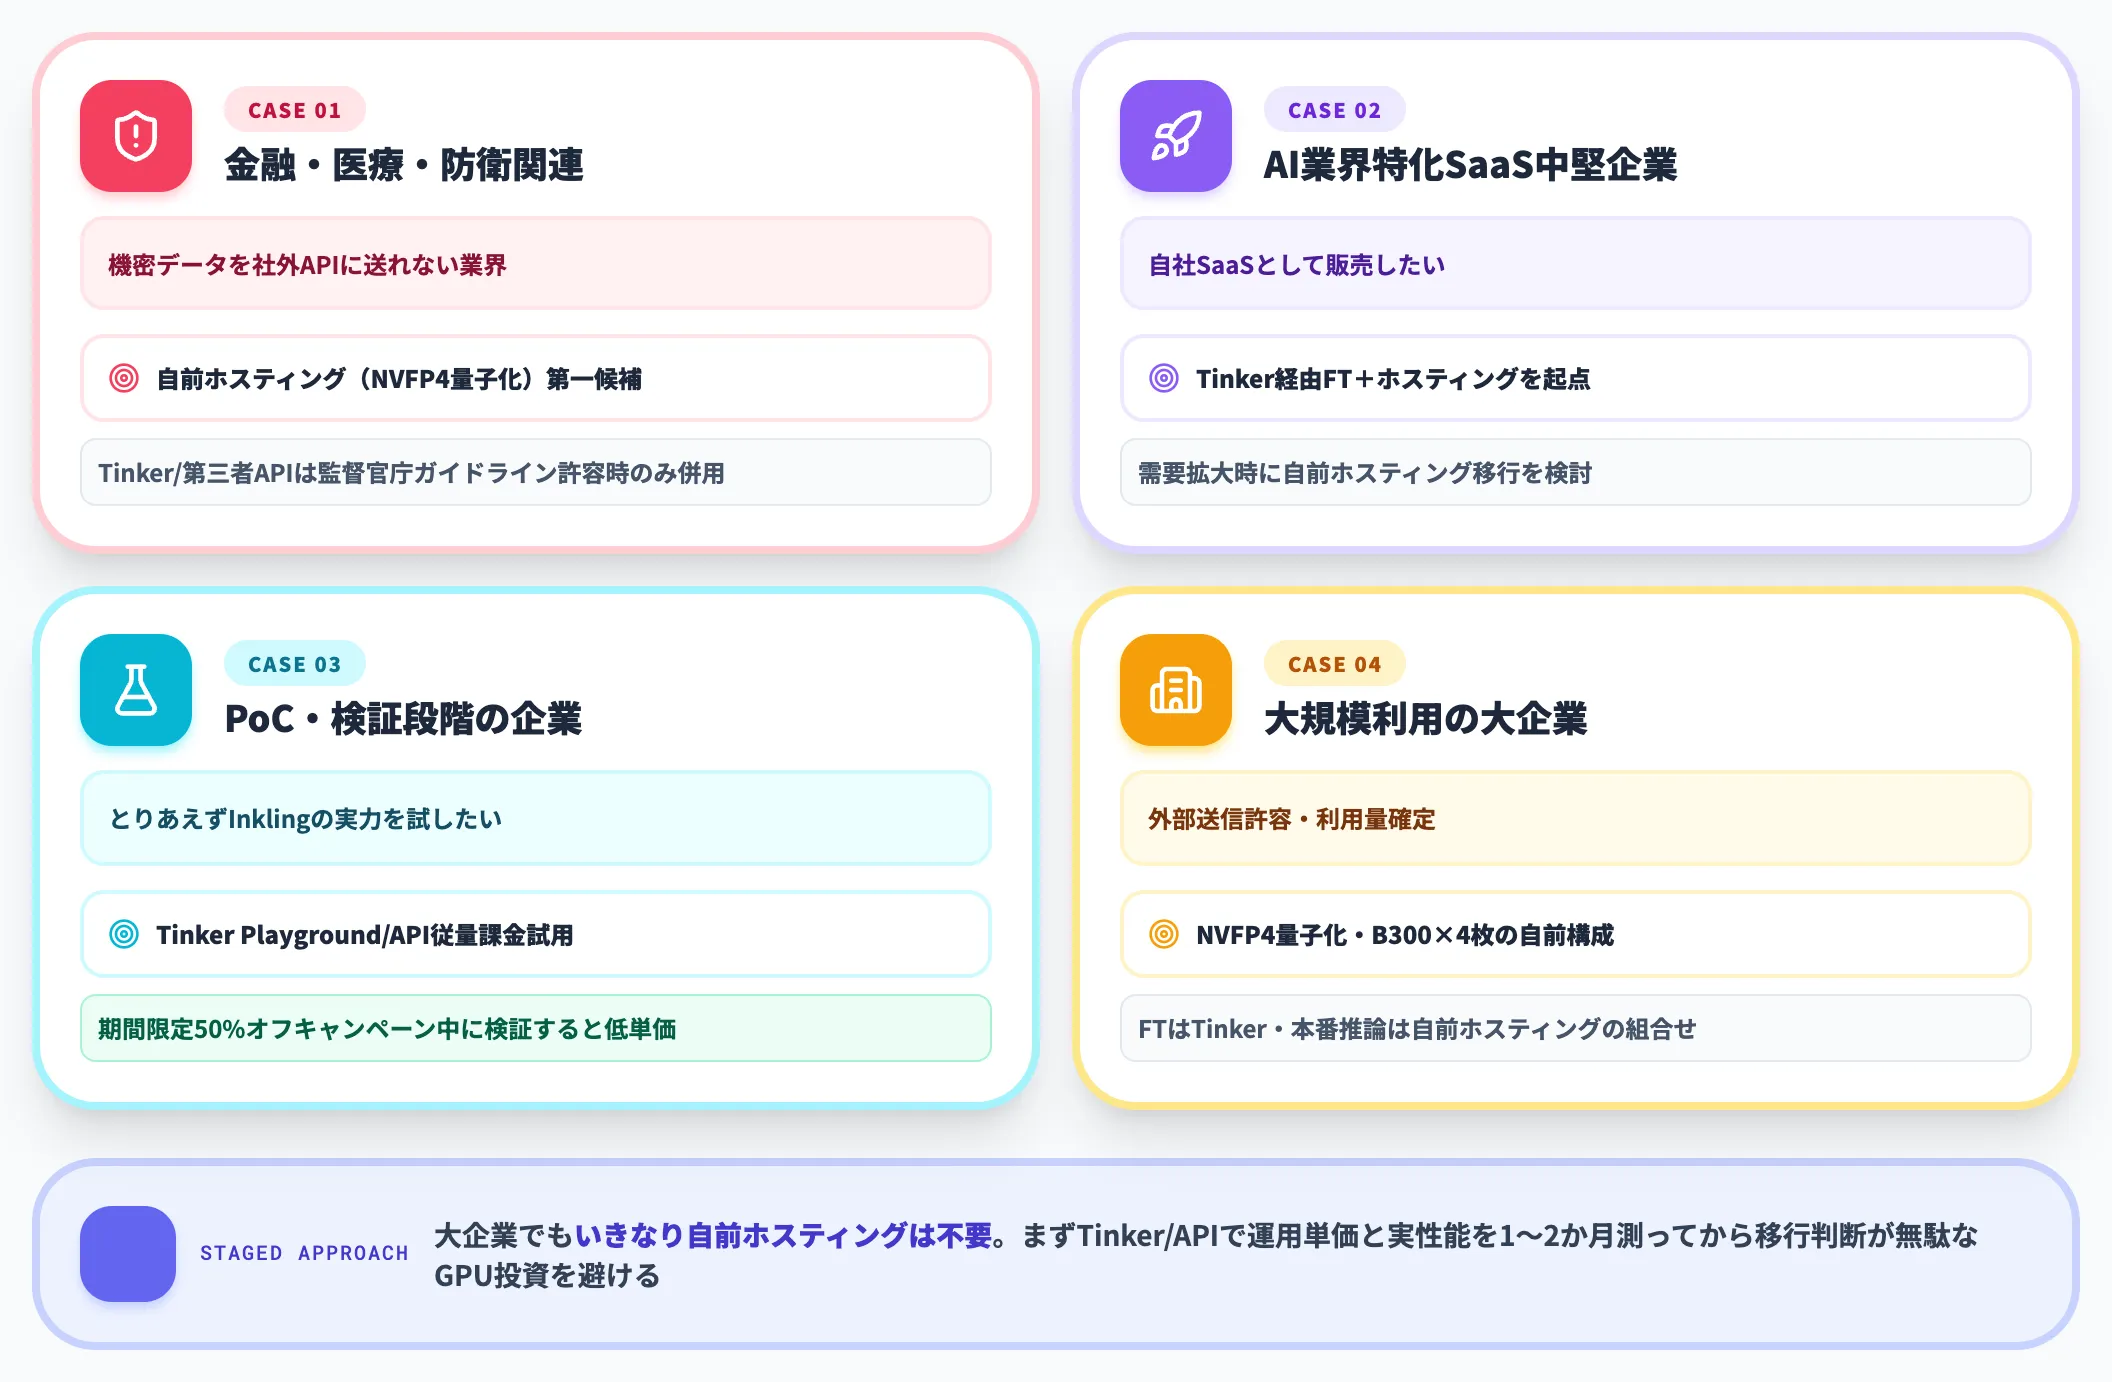Image resolution: width=2112 pixels, height=1382 pixels.
Task: Click the text GPU投資を避ける
Action: (547, 1275)
